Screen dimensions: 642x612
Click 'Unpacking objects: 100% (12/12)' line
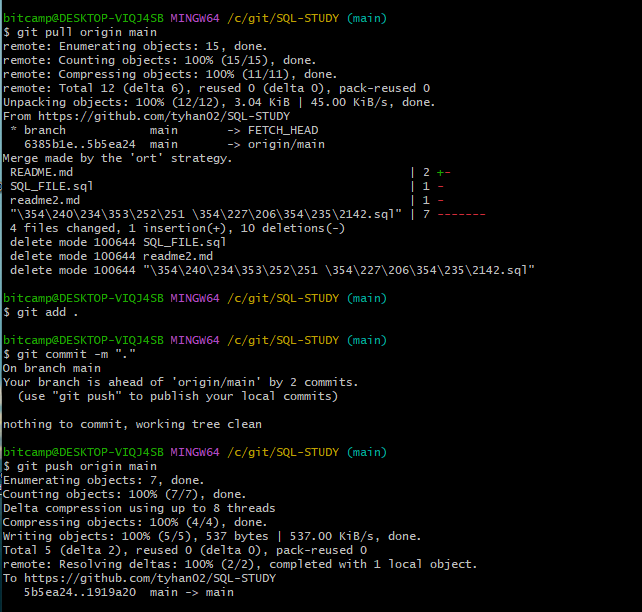click(219, 102)
